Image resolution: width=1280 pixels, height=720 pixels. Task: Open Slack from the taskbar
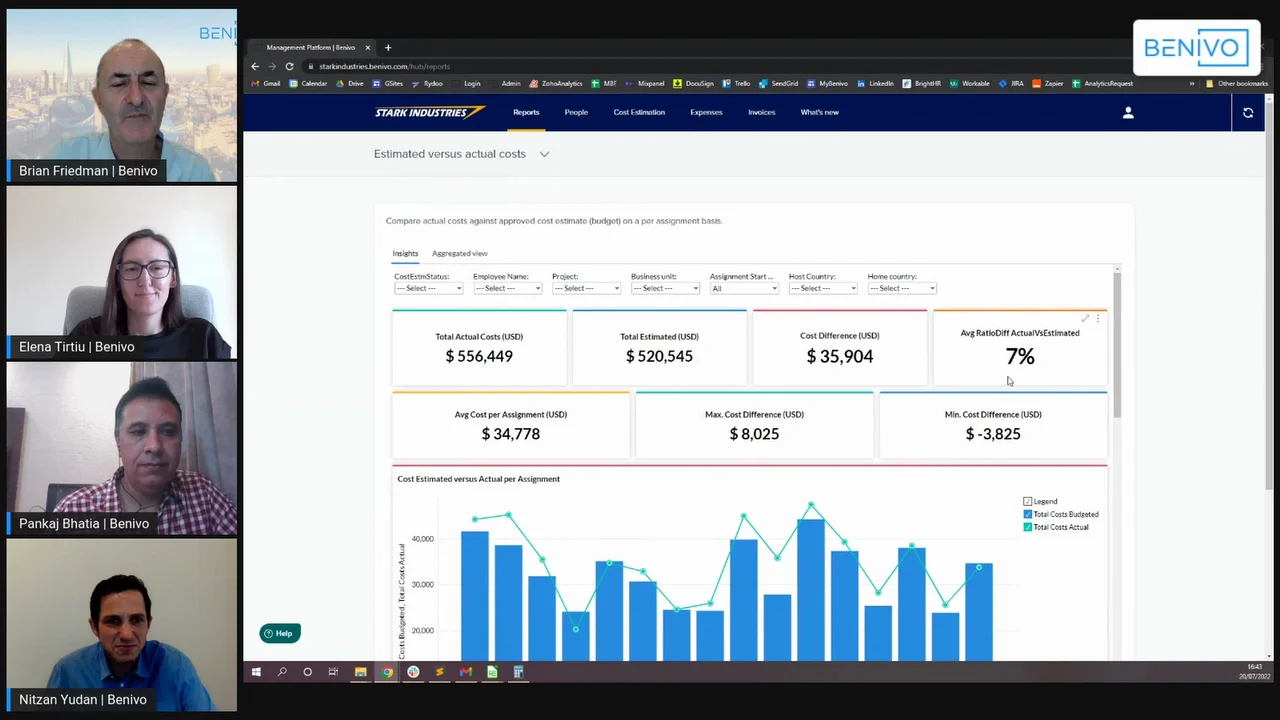[x=413, y=672]
